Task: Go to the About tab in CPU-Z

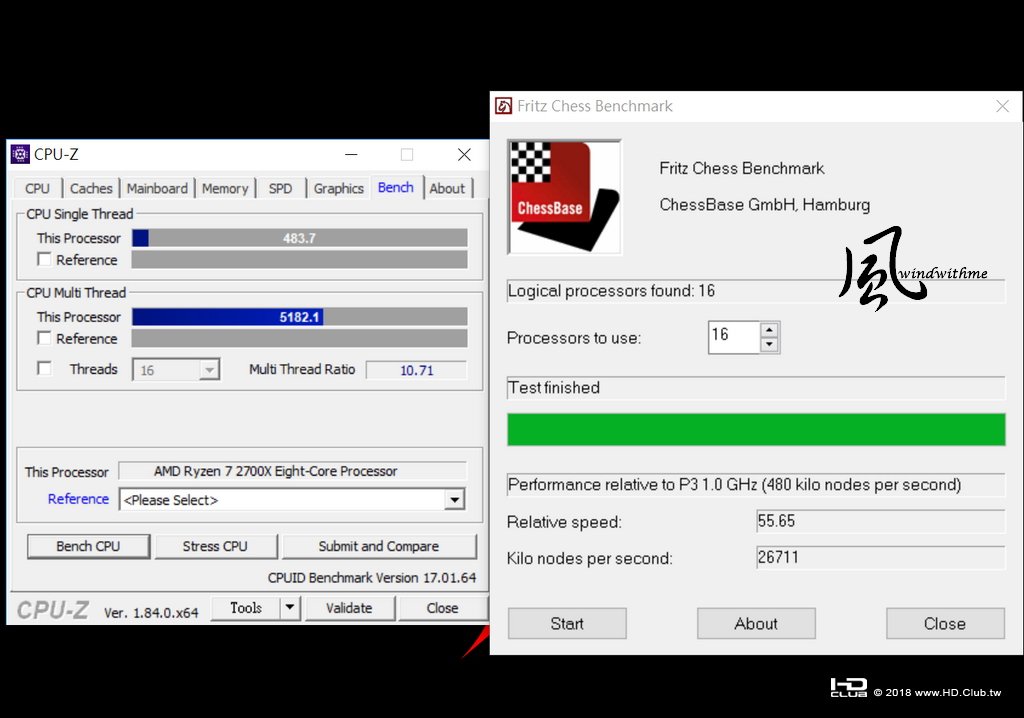Action: click(447, 188)
